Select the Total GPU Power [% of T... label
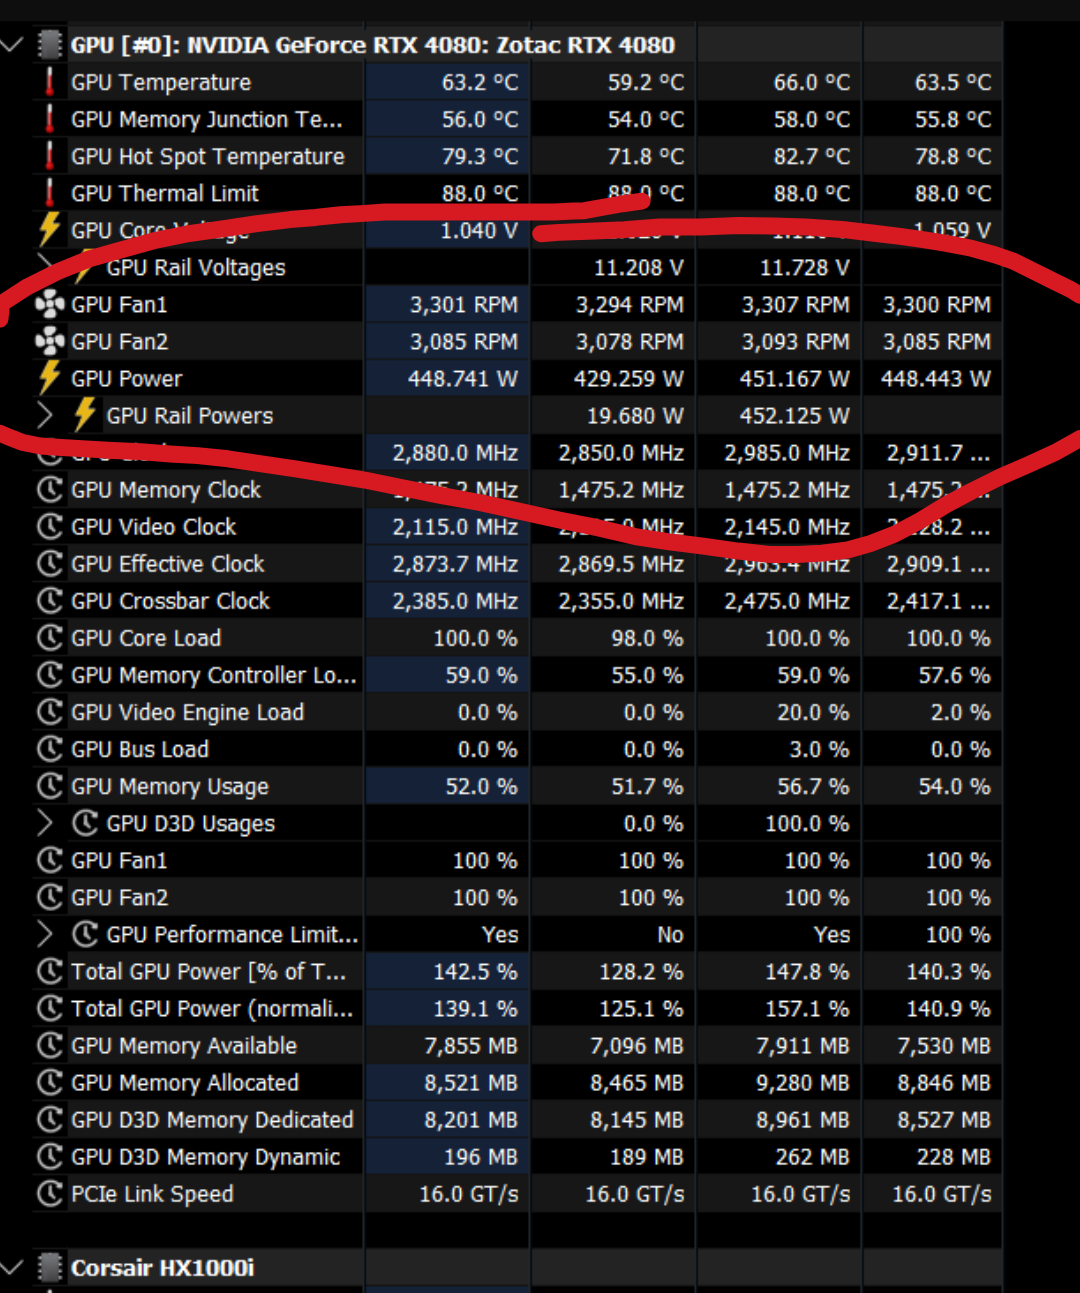Viewport: 1080px width, 1293px height. 209,971
